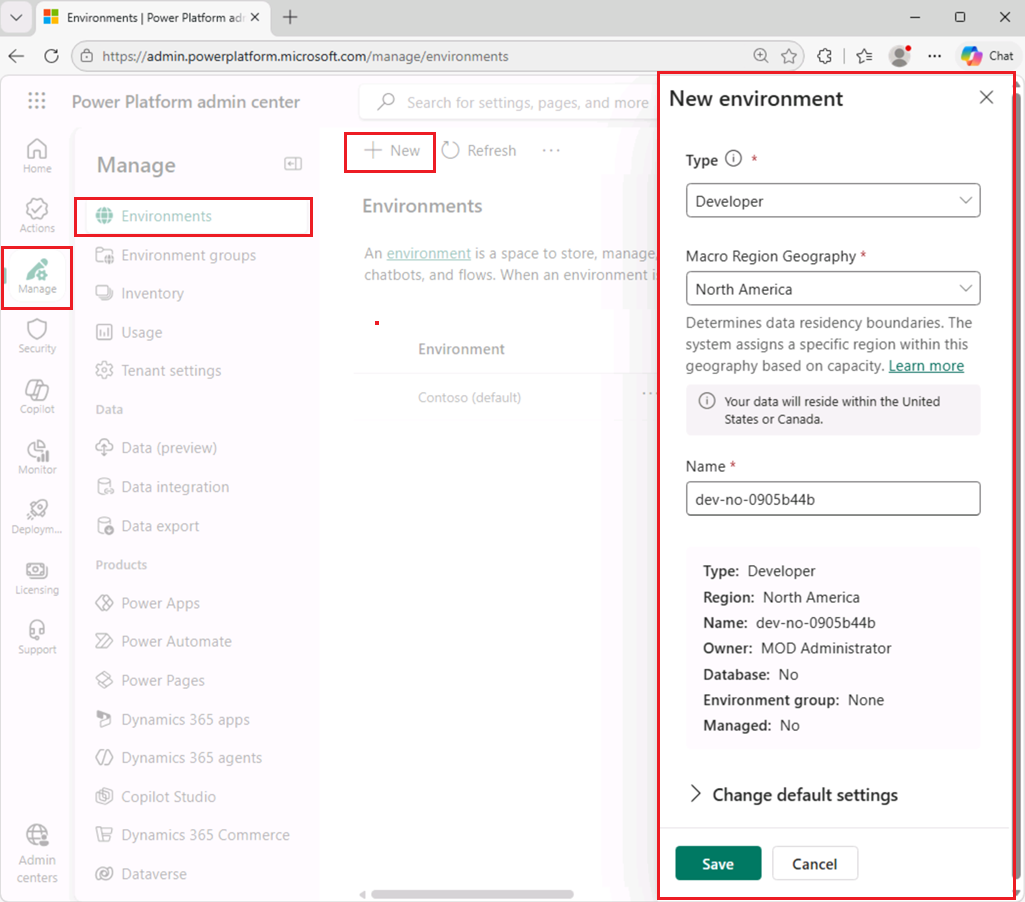This screenshot has height=902, width=1025.
Task: Open Monitor in left rail
Action: coord(37,457)
